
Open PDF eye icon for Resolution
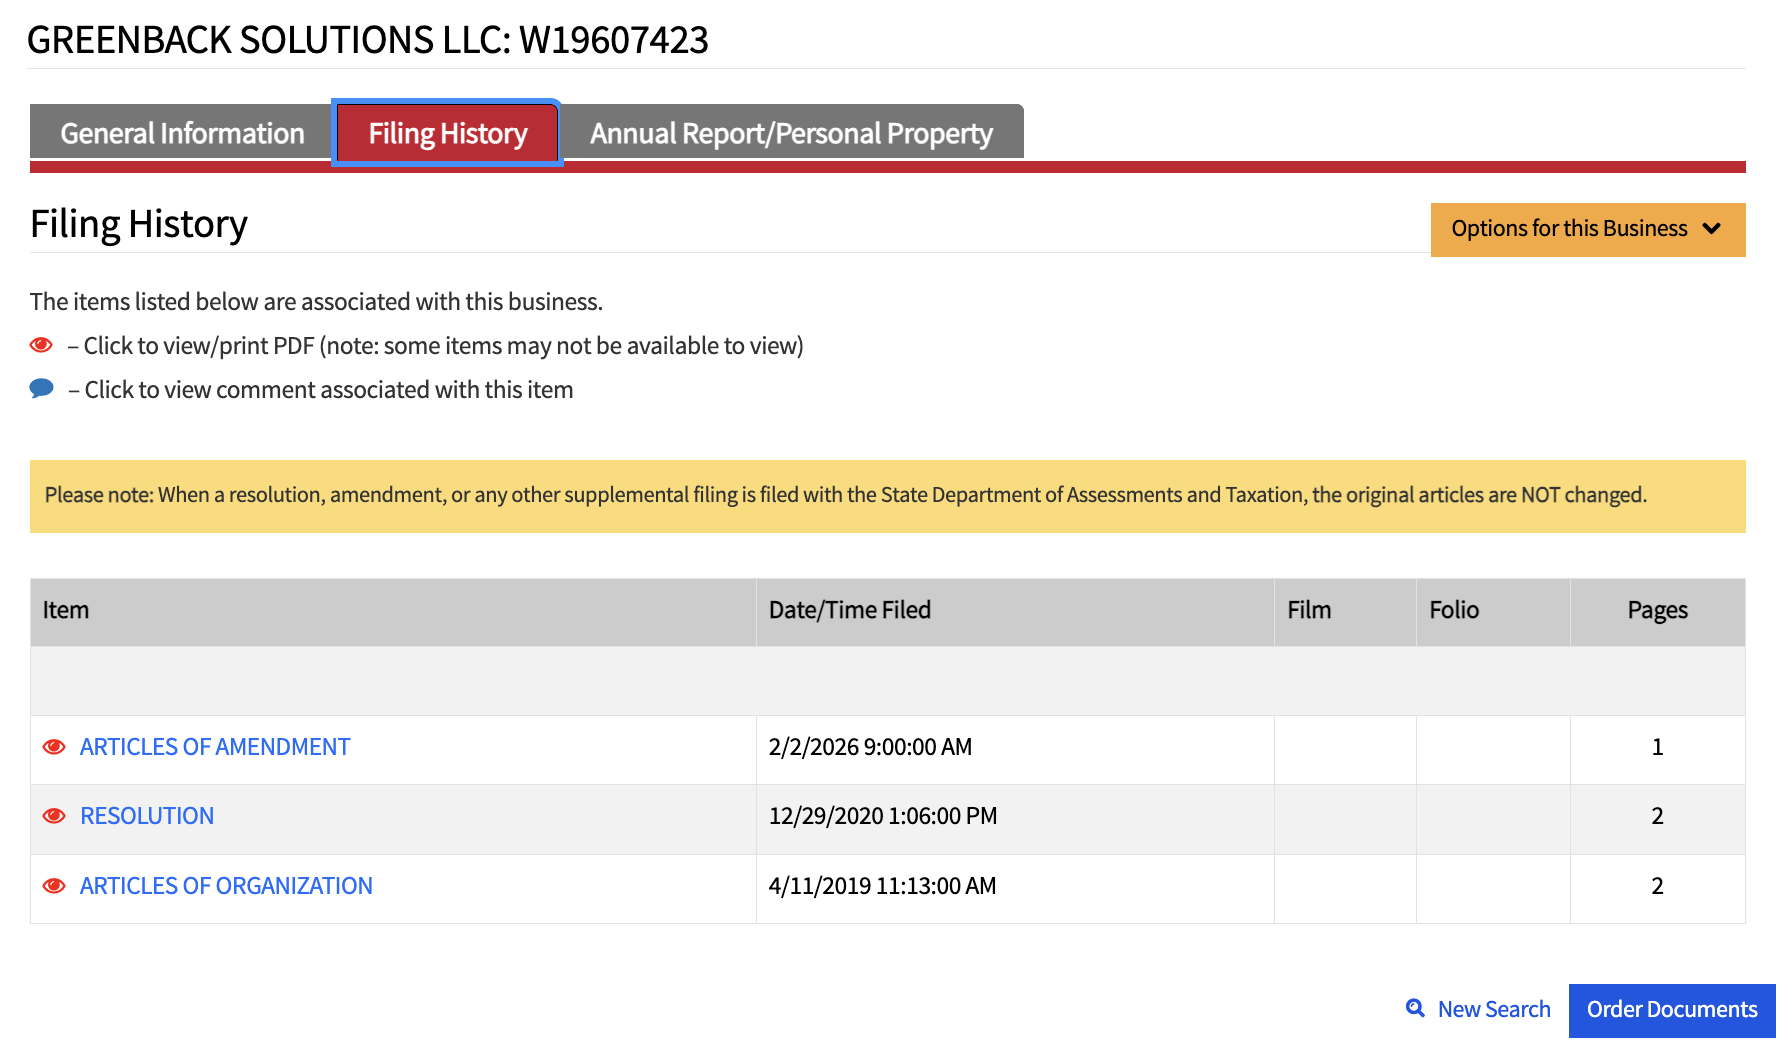(x=54, y=816)
